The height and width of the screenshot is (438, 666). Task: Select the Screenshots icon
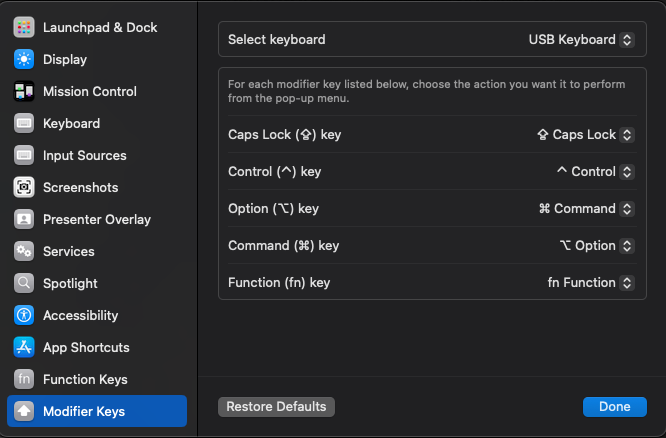click(x=24, y=187)
